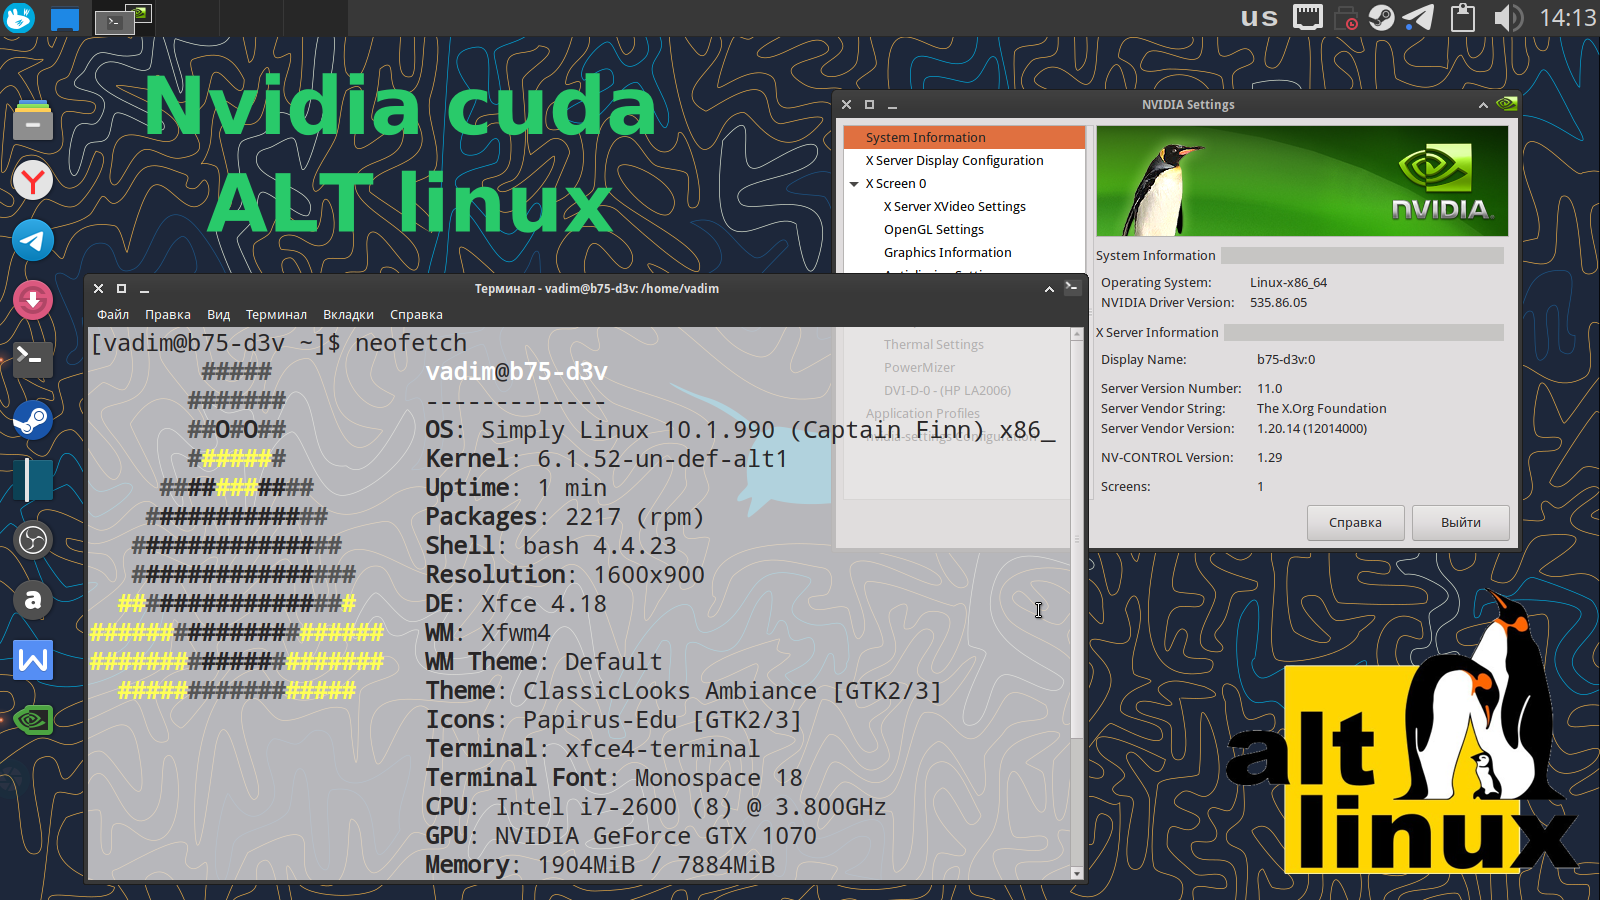Click the volume icon in the tray
The image size is (1600, 900).
(x=1508, y=17)
